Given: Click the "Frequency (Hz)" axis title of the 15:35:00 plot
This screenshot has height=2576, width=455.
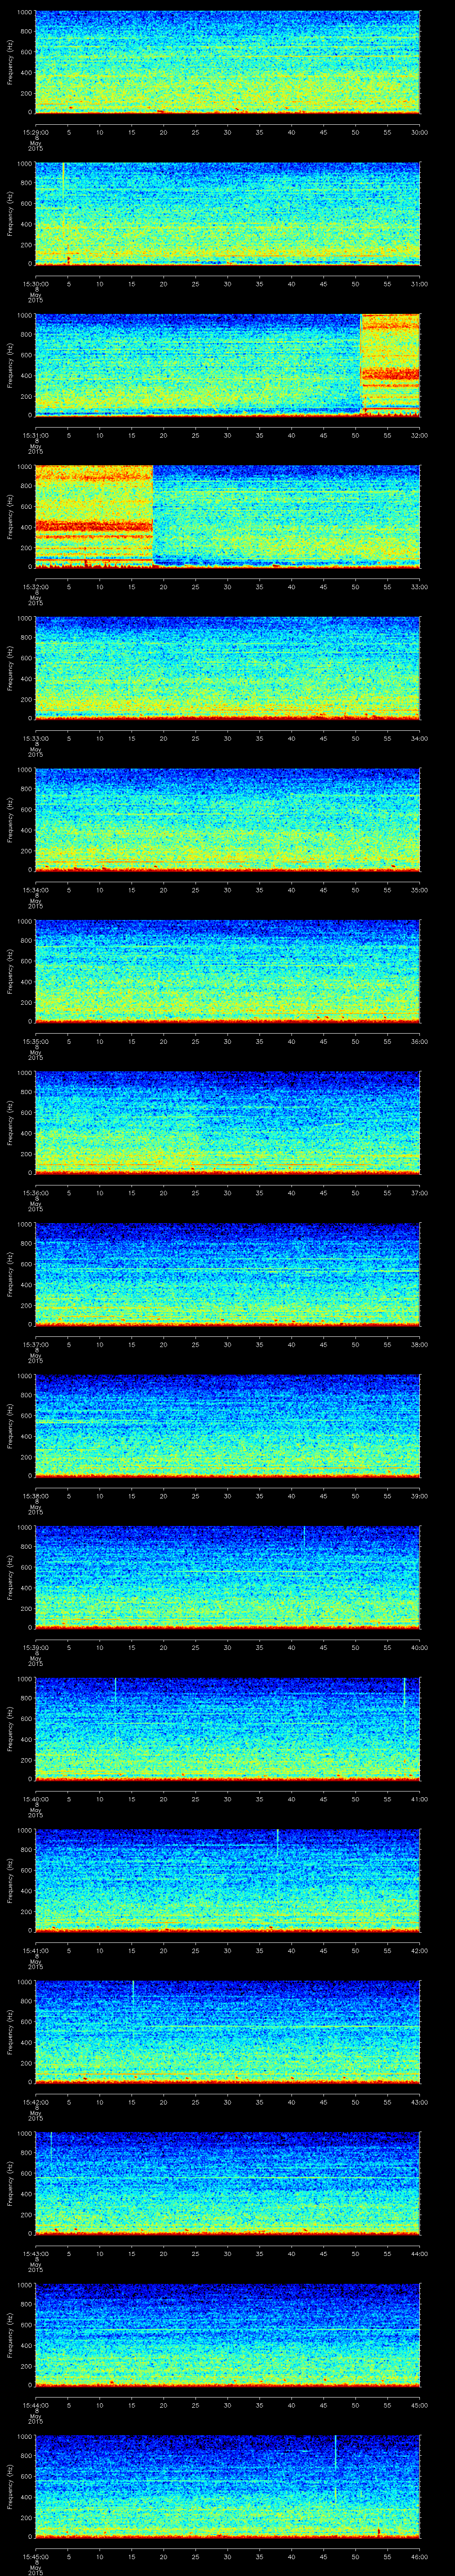Looking at the screenshot, I should 10,971.
